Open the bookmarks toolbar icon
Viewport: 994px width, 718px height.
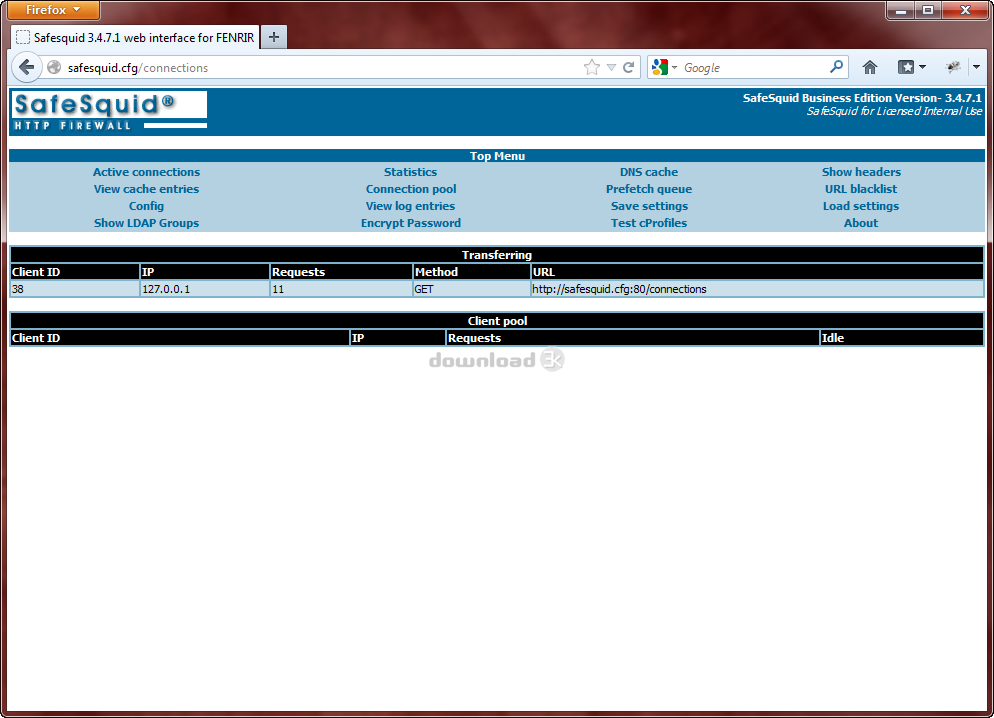tap(906, 67)
